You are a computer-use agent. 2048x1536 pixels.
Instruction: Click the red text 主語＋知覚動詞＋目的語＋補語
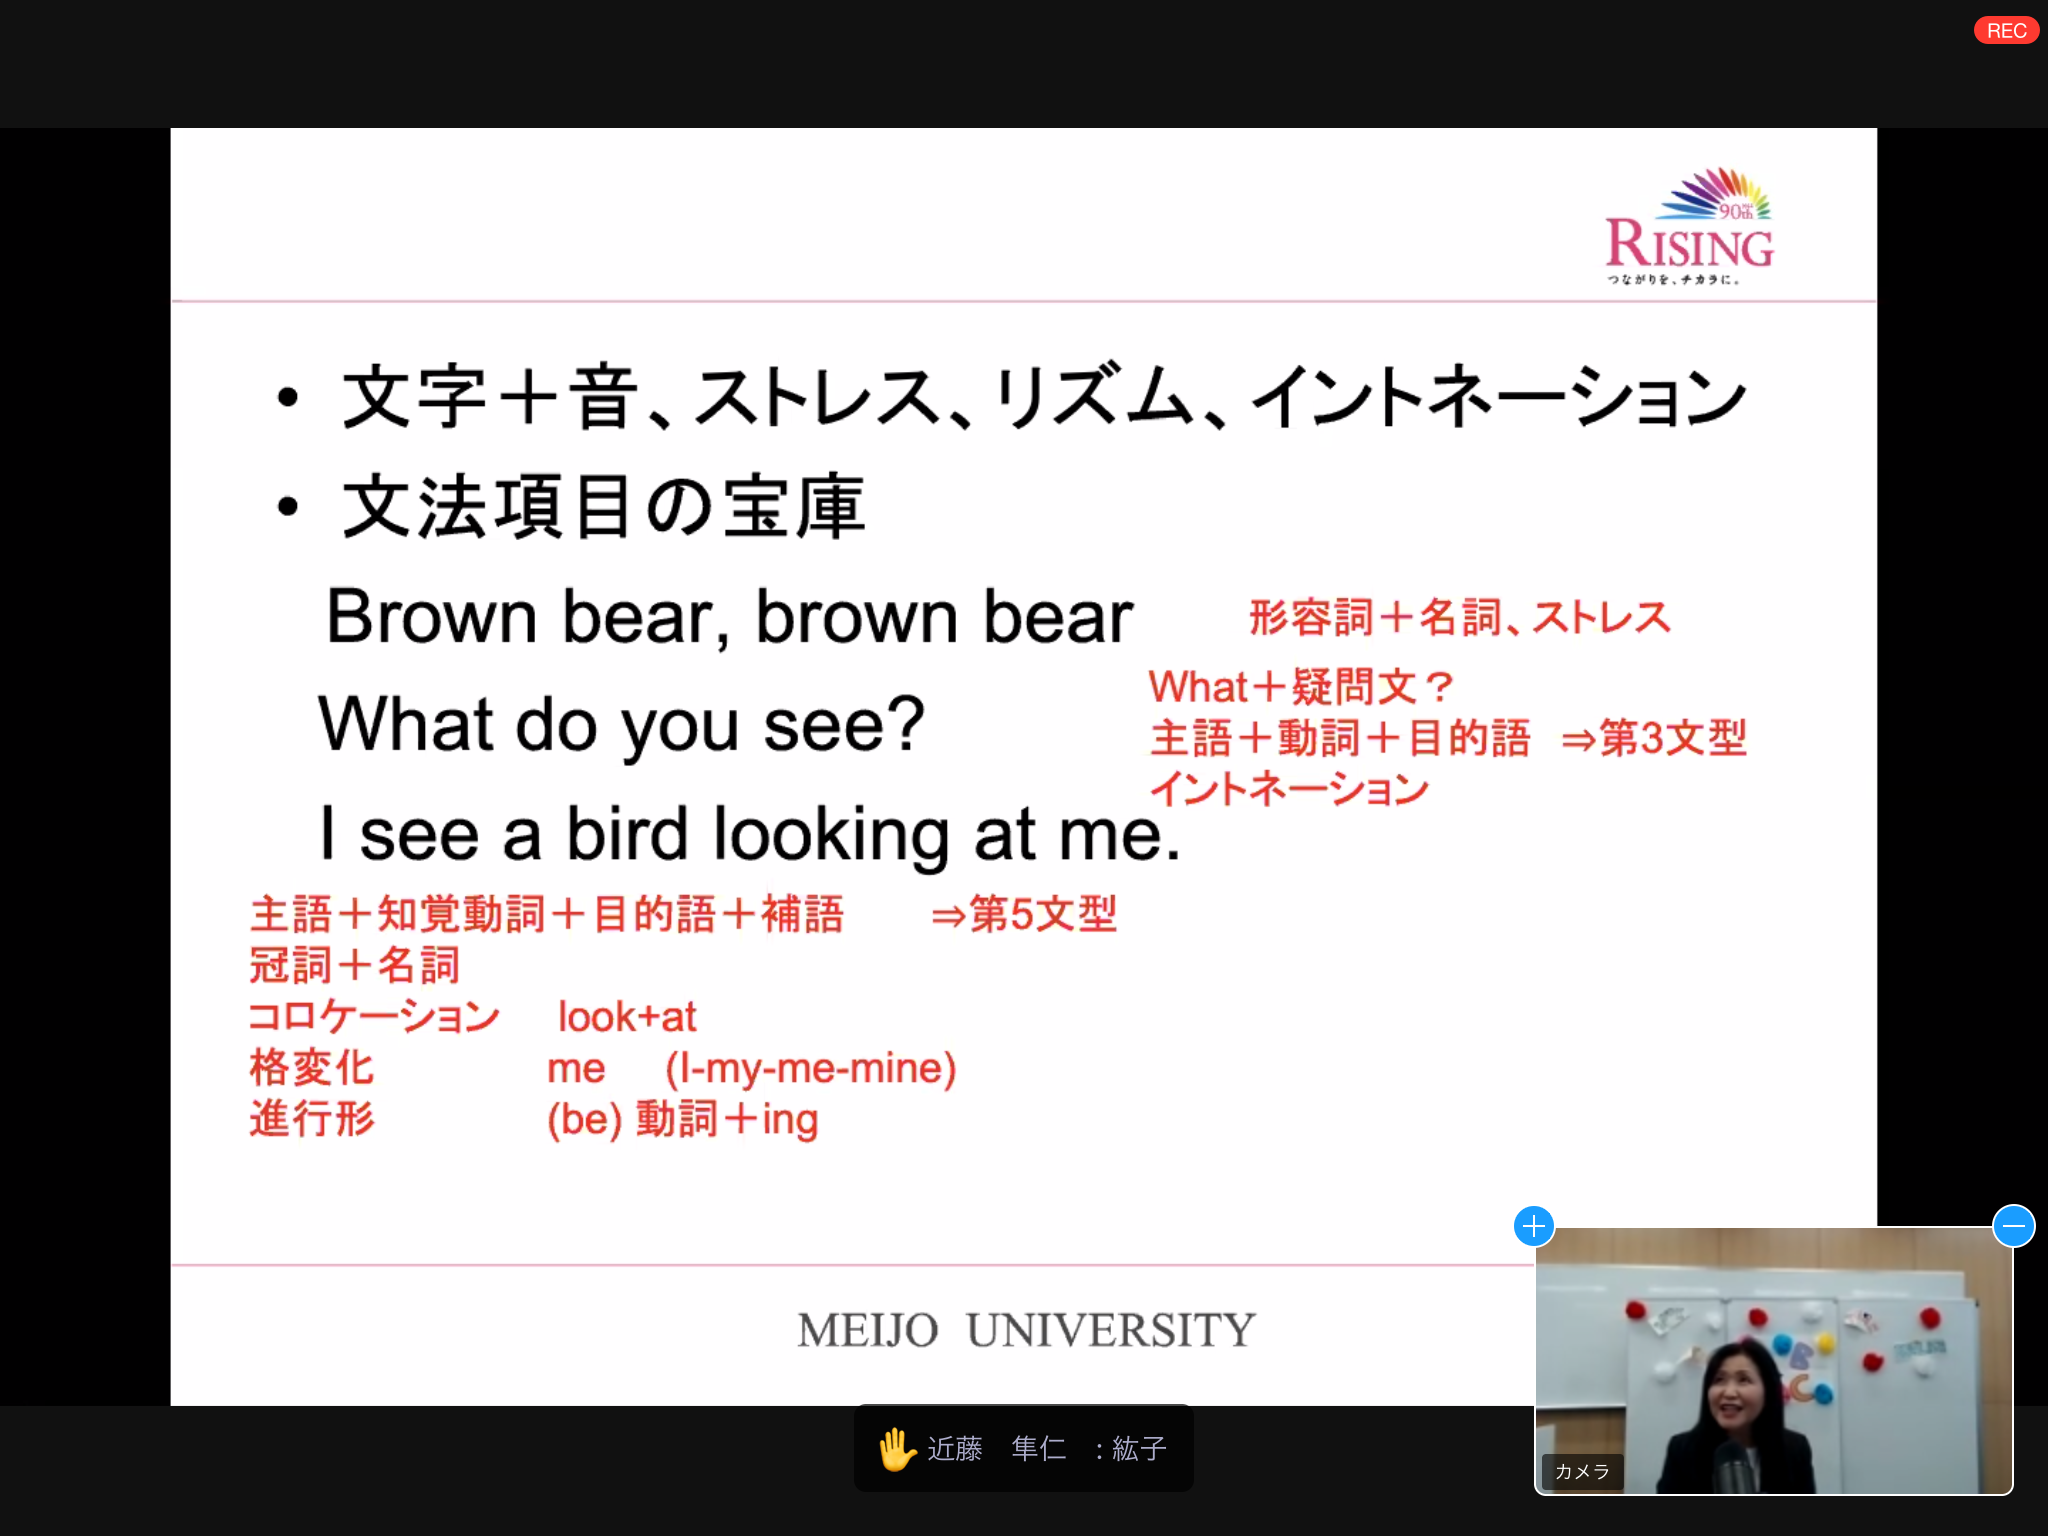coord(547,914)
